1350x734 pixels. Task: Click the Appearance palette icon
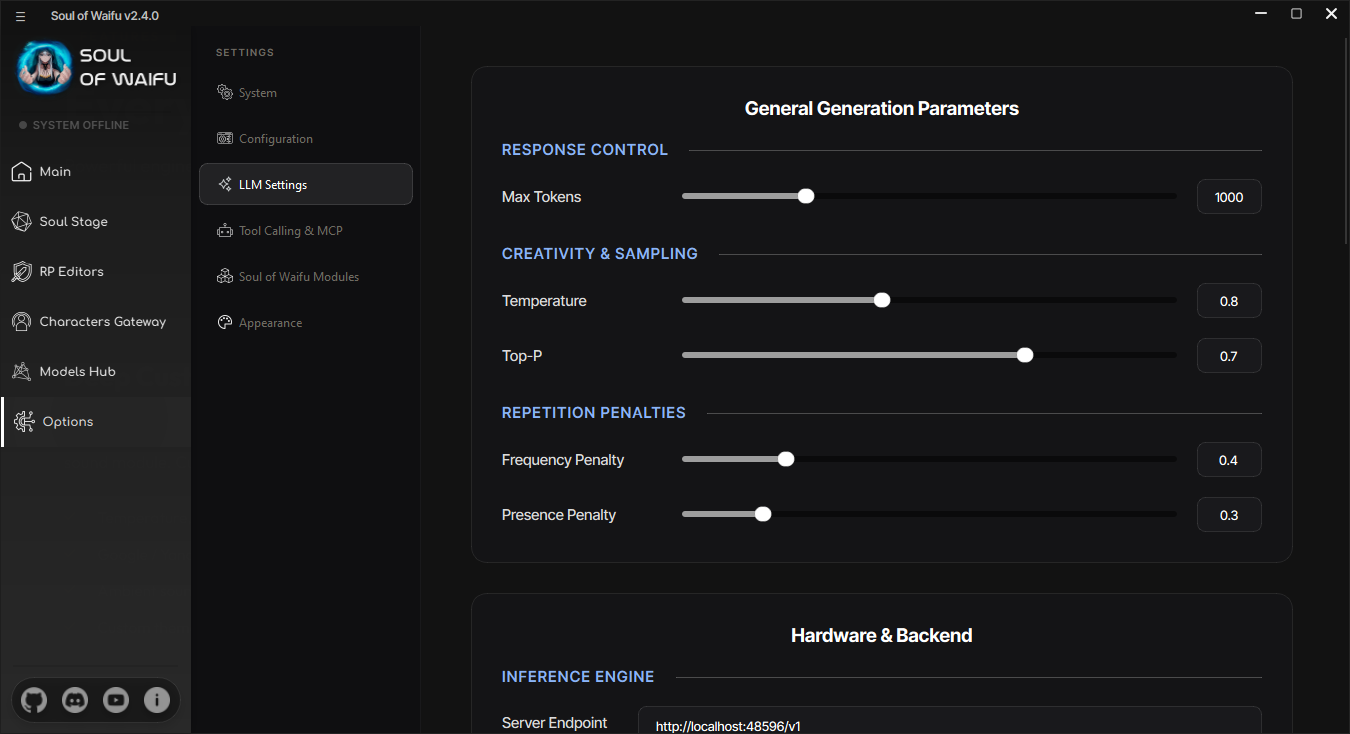(x=225, y=323)
